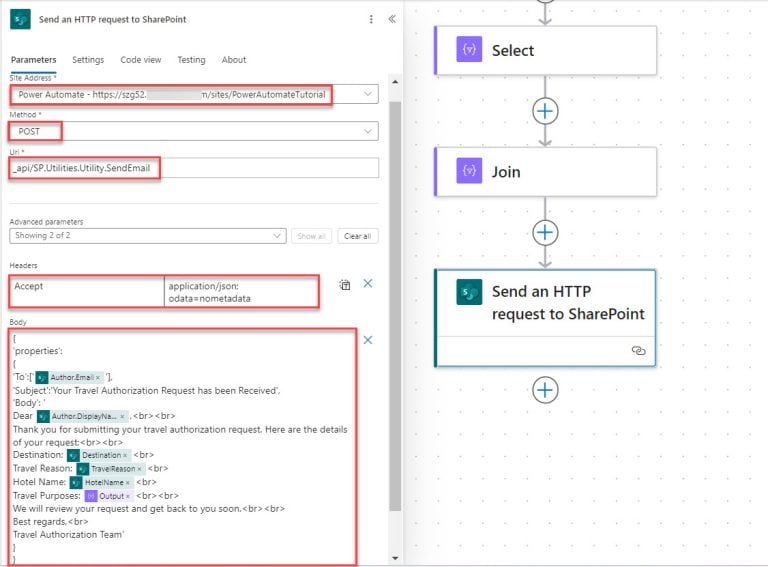Add step between Join and HTTP request

tap(545, 232)
